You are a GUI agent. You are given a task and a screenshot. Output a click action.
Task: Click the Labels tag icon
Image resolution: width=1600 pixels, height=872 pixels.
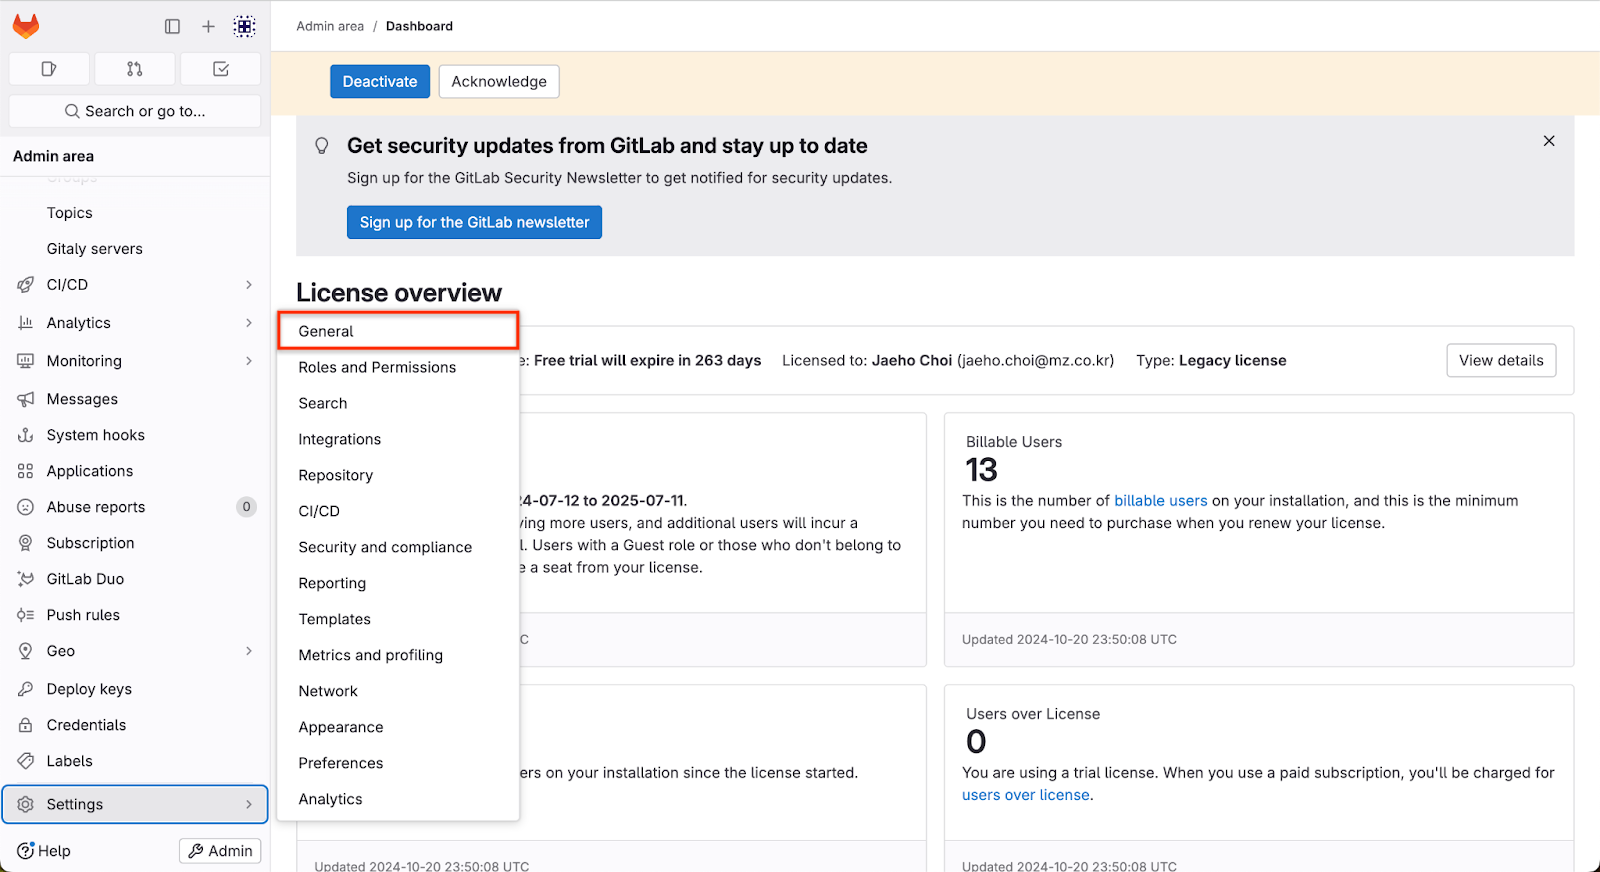[26, 761]
